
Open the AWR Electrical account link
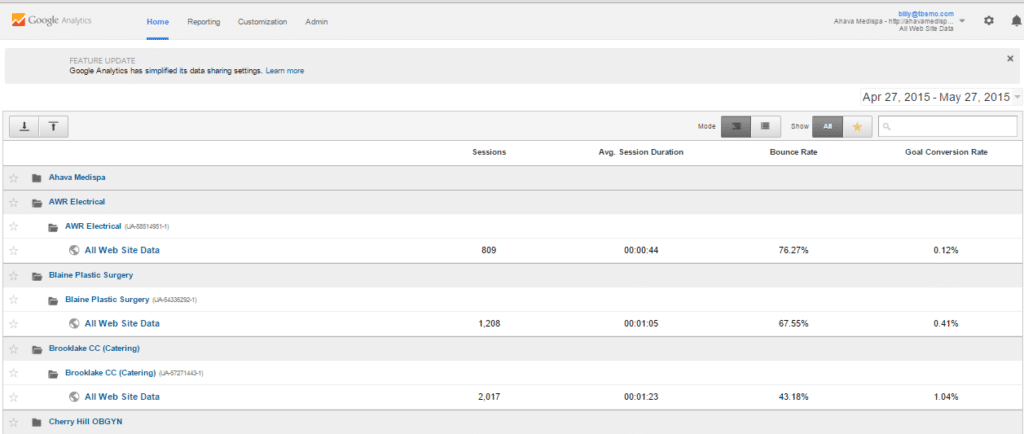[x=77, y=202]
